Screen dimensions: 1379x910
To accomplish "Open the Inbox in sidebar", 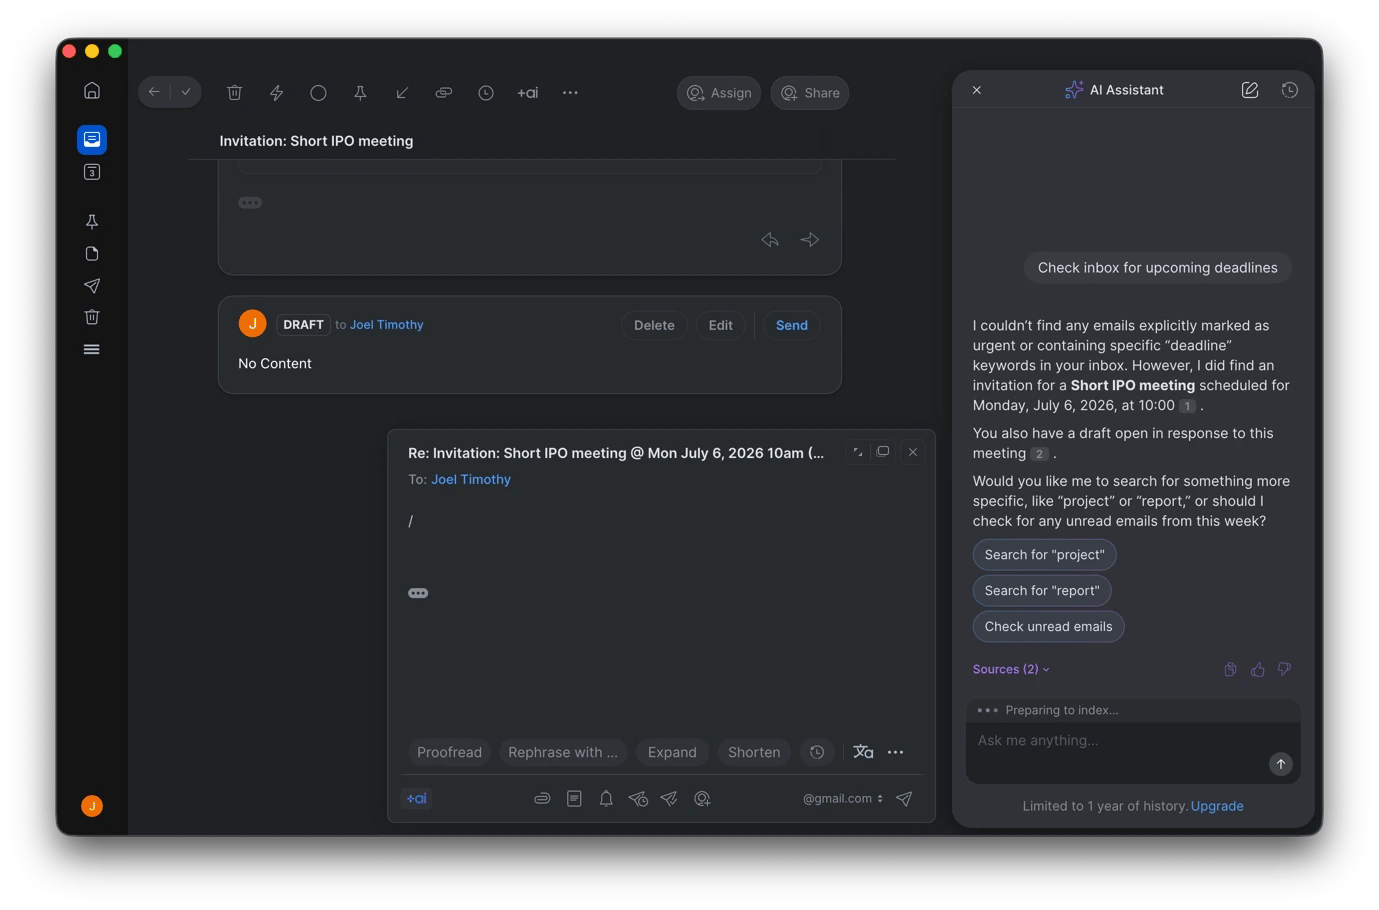I will [92, 139].
